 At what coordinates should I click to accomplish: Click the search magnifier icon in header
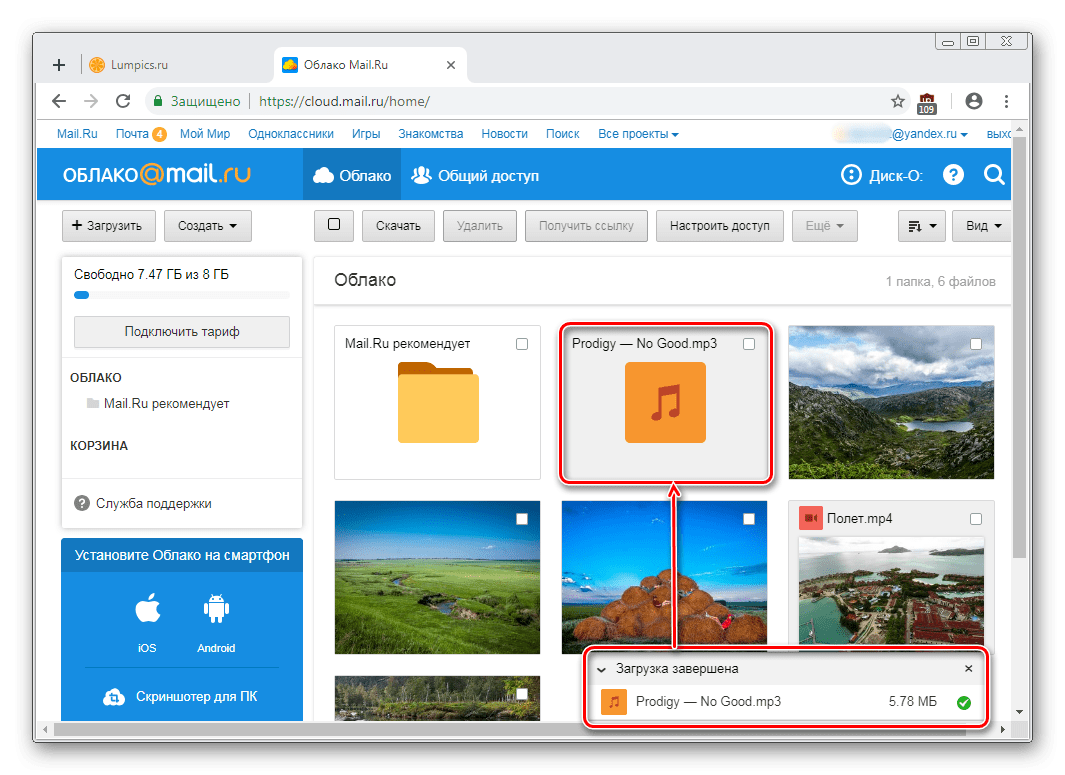click(x=994, y=175)
